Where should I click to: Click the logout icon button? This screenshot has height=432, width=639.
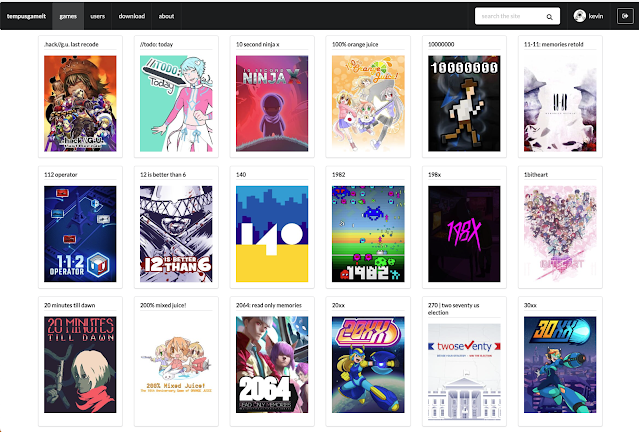(625, 16)
